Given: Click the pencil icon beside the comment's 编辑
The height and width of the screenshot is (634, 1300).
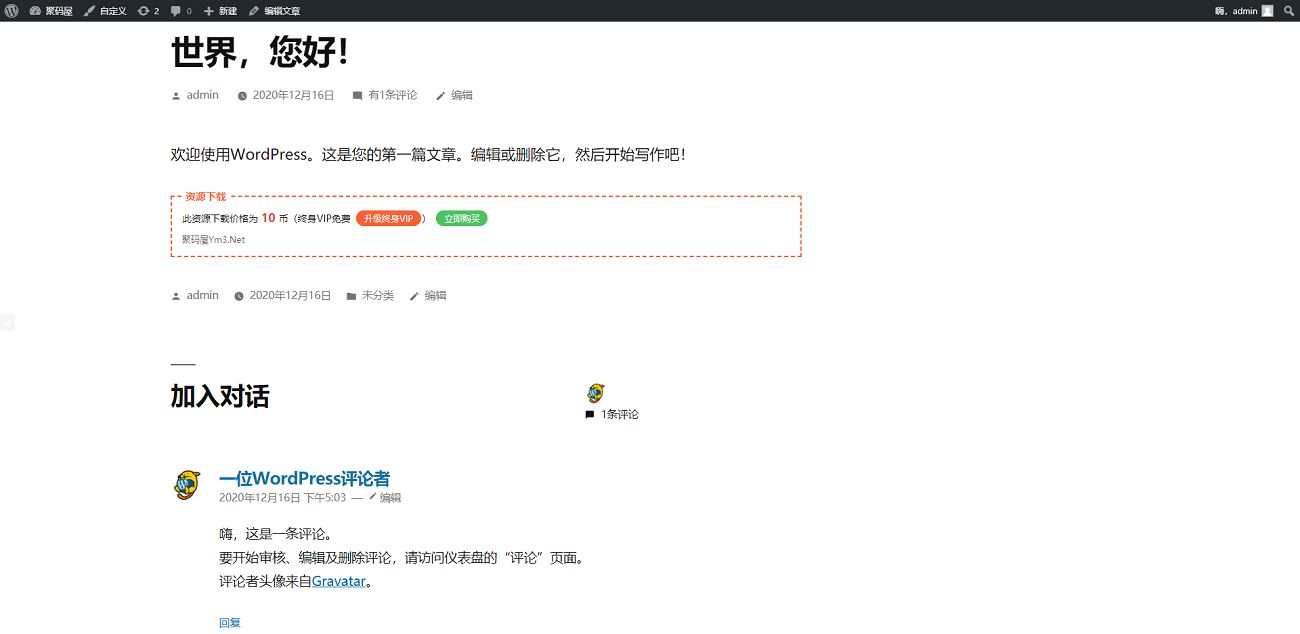Looking at the screenshot, I should point(373,496).
